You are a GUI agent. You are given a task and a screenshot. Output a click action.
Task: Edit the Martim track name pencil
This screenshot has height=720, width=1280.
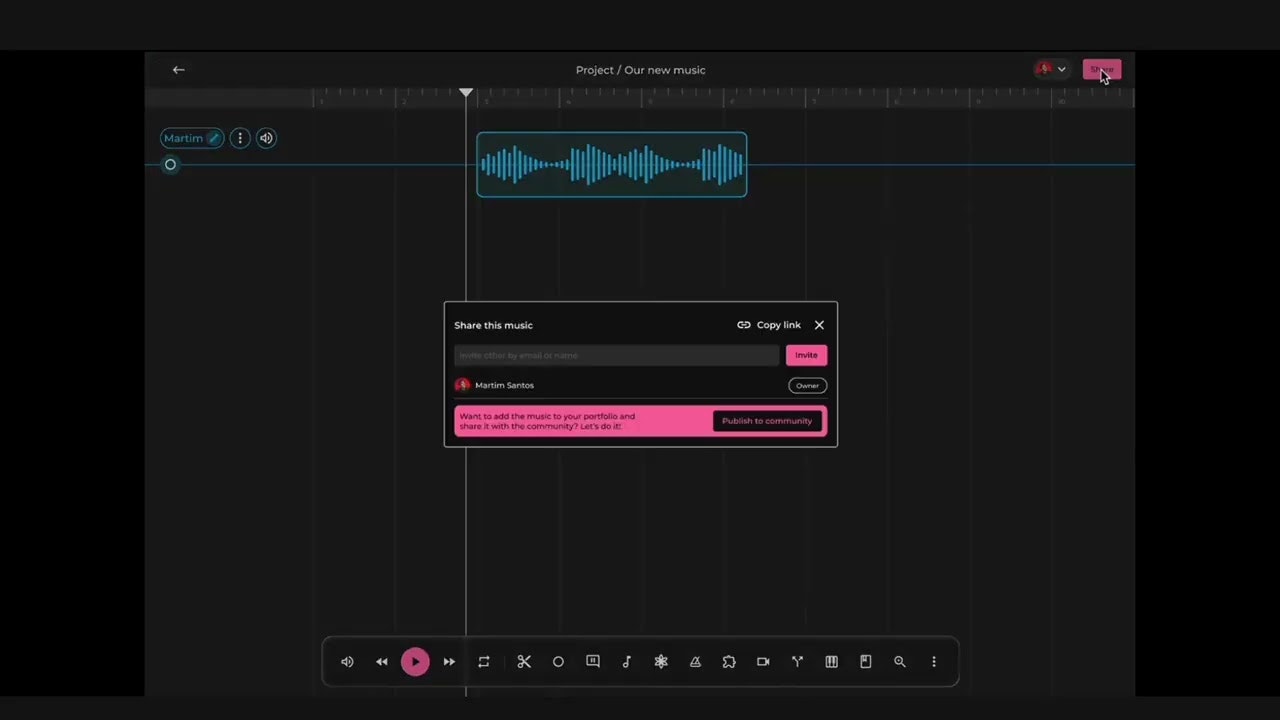(213, 138)
